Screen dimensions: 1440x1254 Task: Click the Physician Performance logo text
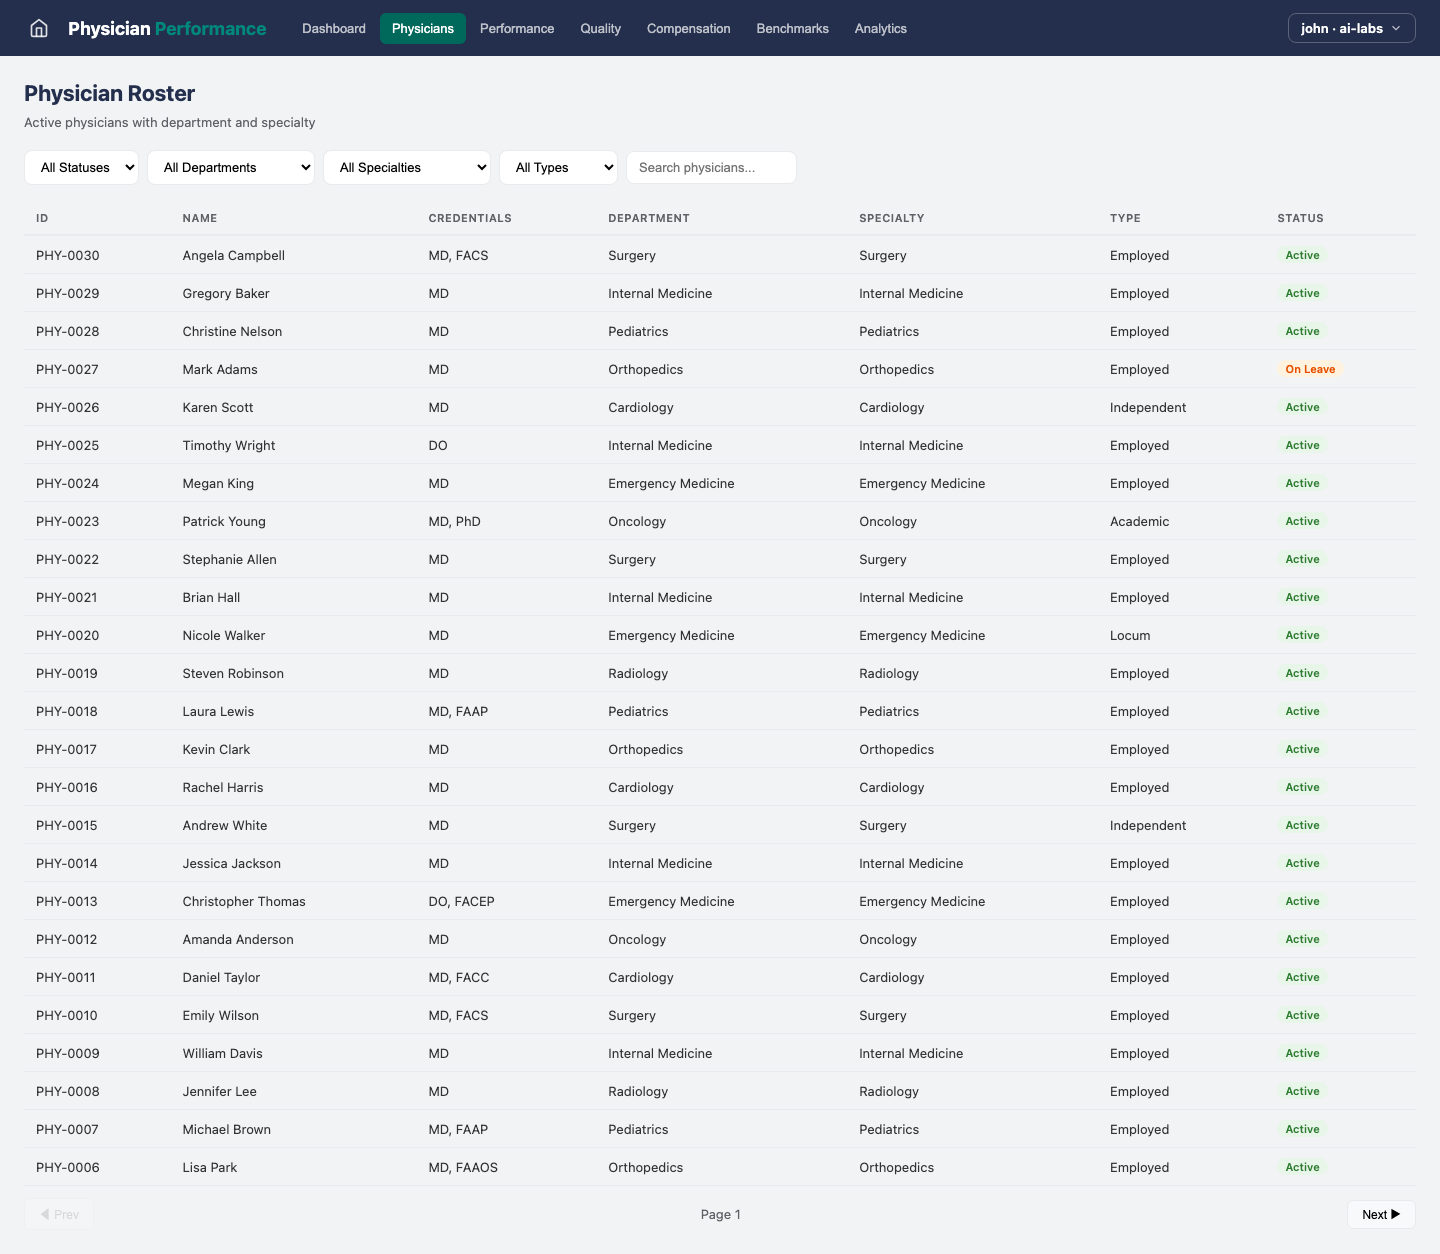pyautogui.click(x=167, y=28)
